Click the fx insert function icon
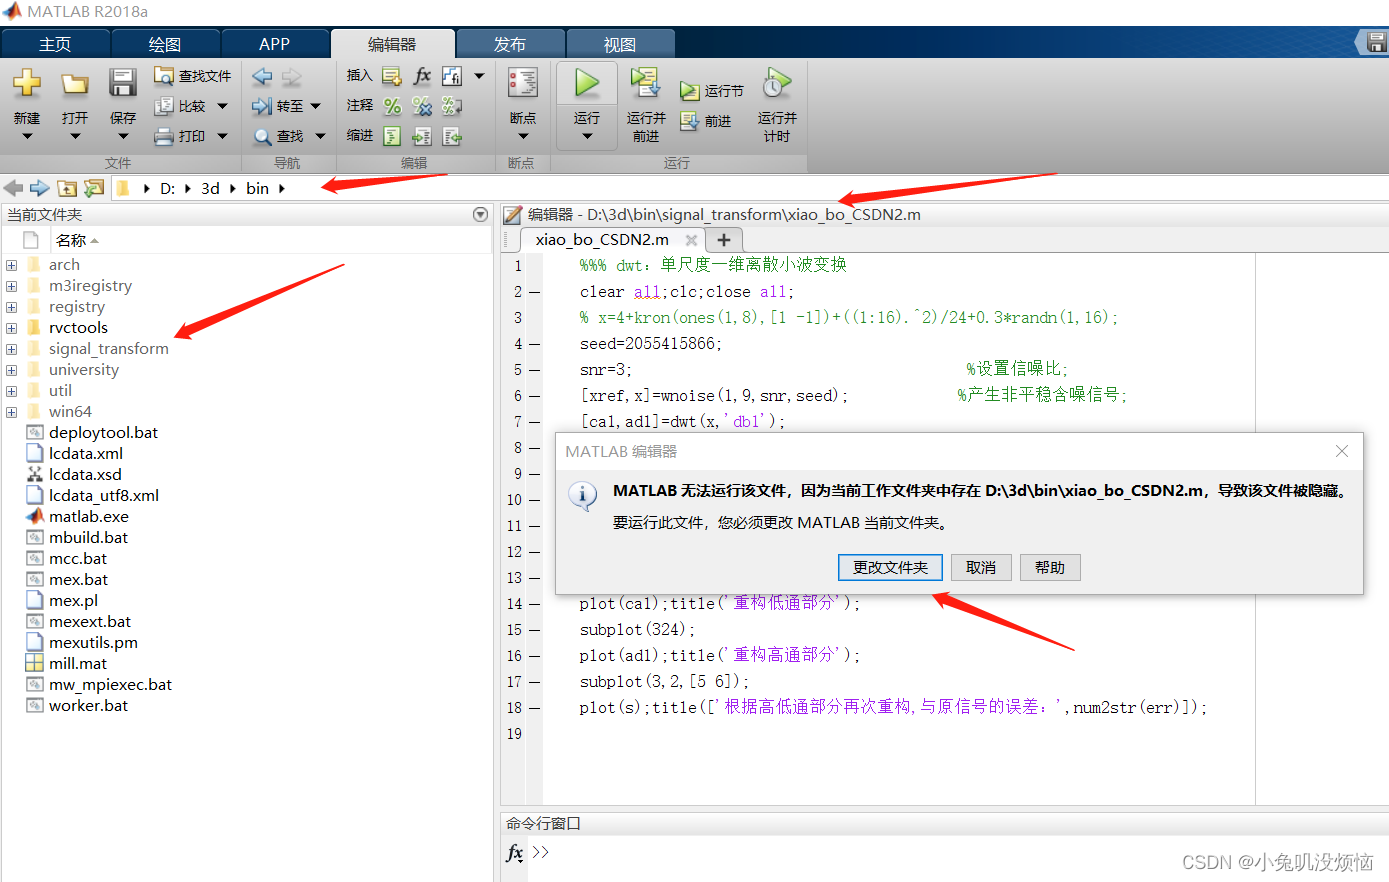1389x882 pixels. pos(422,76)
